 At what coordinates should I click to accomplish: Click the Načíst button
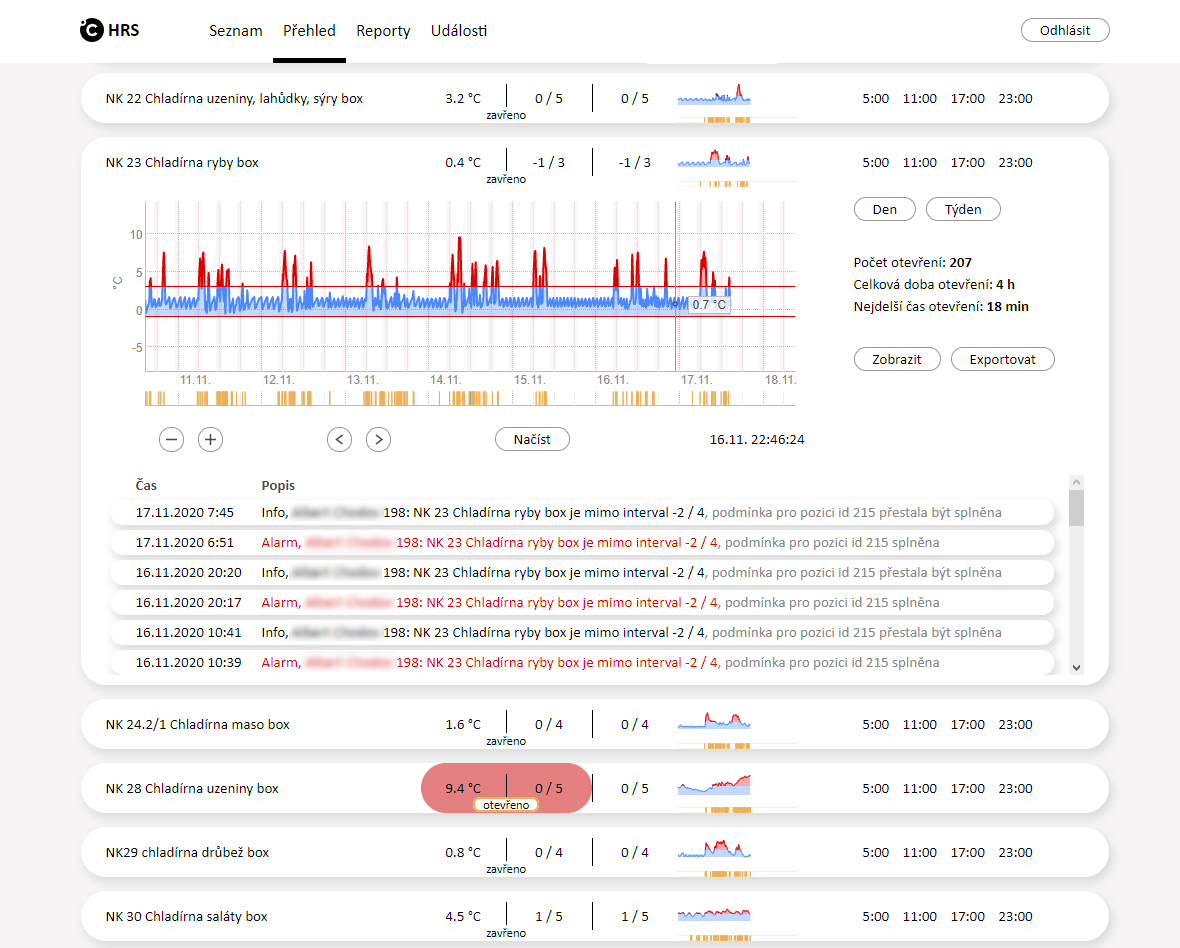click(x=532, y=439)
